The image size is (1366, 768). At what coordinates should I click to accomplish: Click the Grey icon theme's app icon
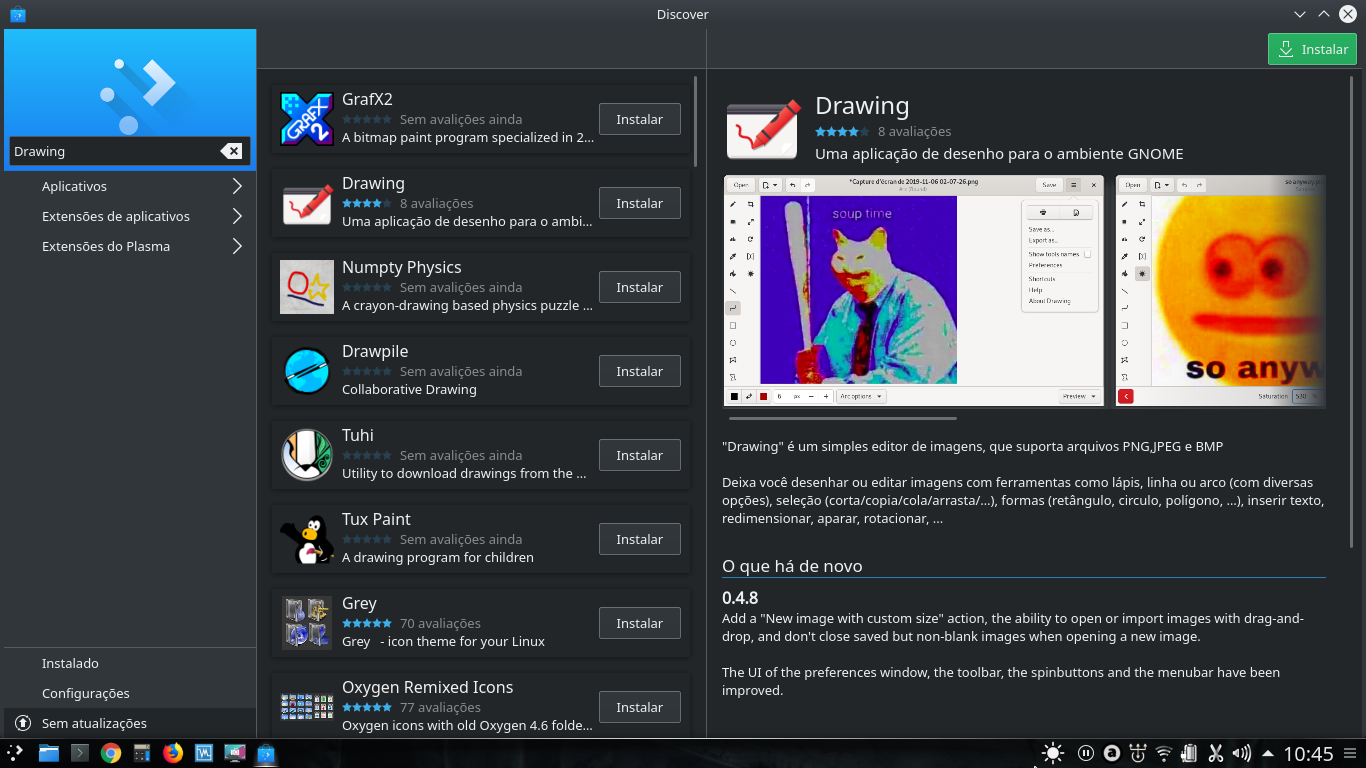coord(306,621)
